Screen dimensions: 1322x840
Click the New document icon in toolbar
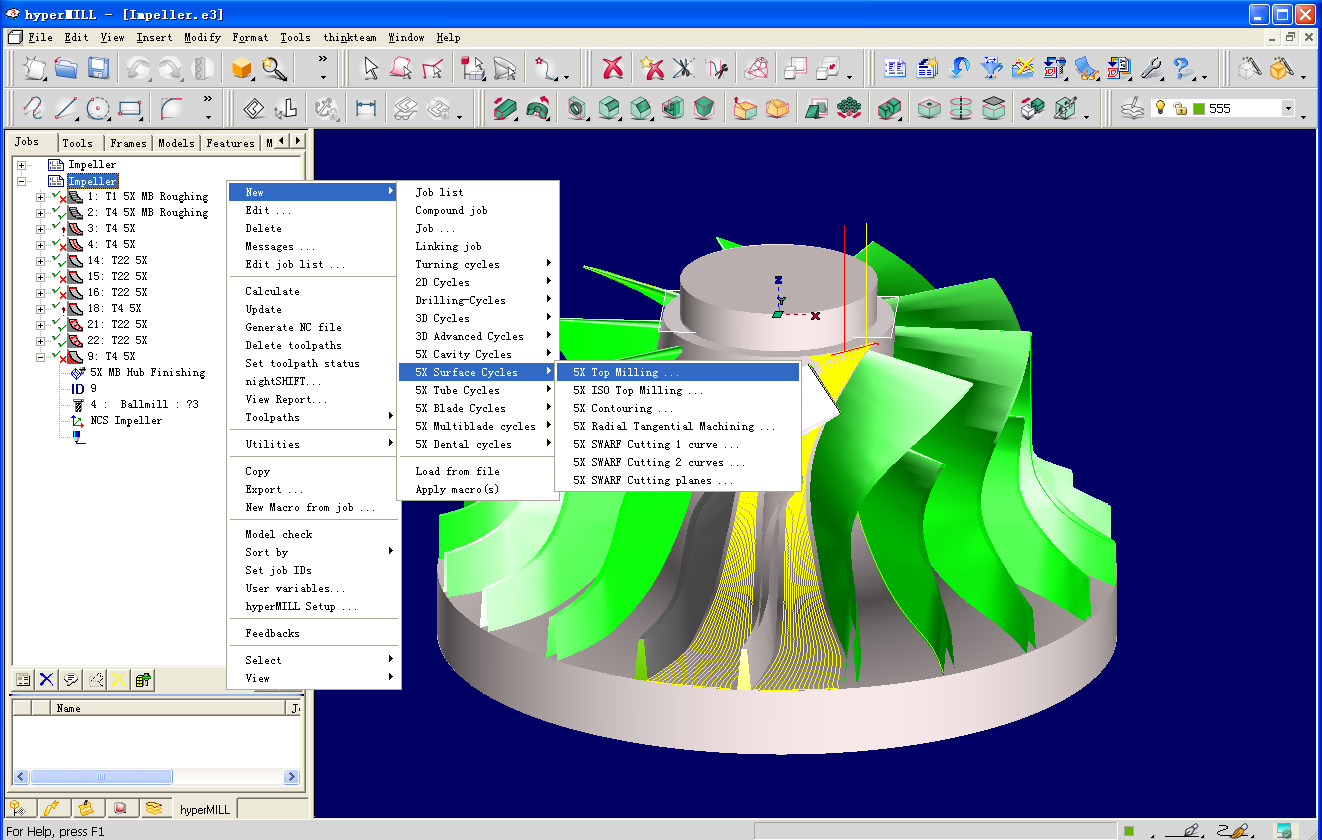point(35,68)
